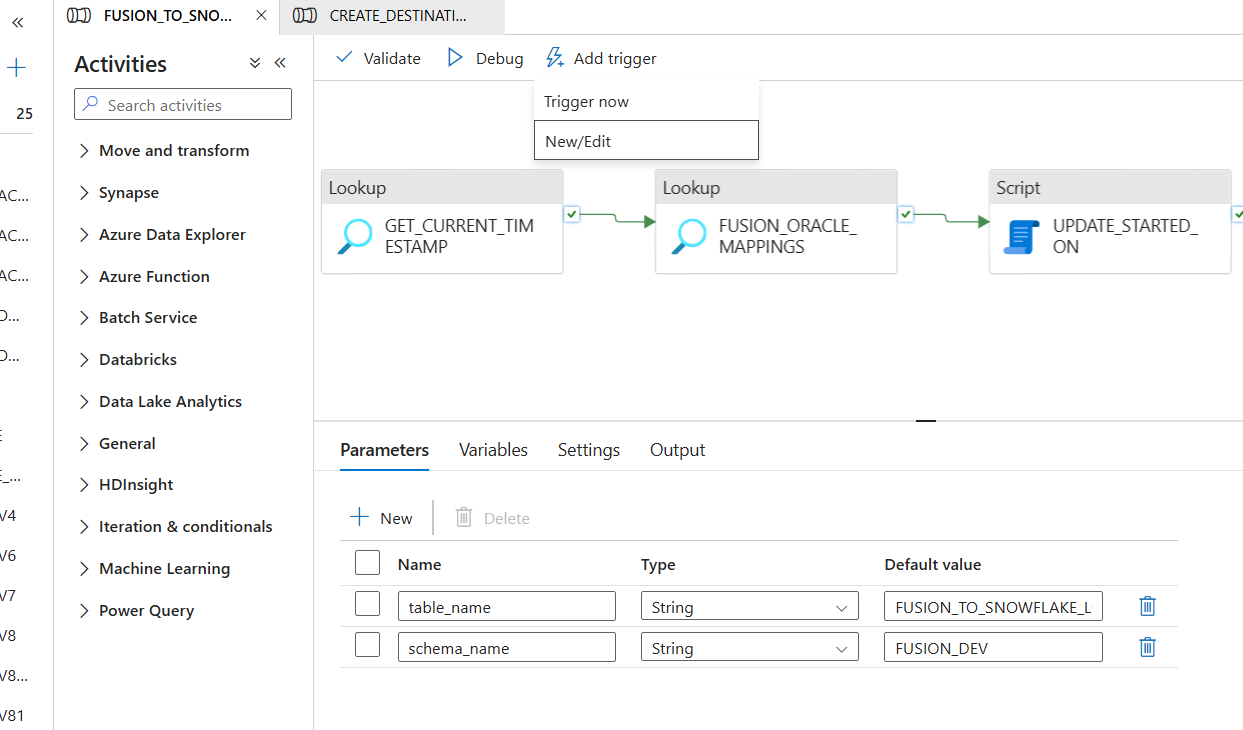Edit FUSION_DEV default value field
The image size is (1243, 730).
click(993, 648)
